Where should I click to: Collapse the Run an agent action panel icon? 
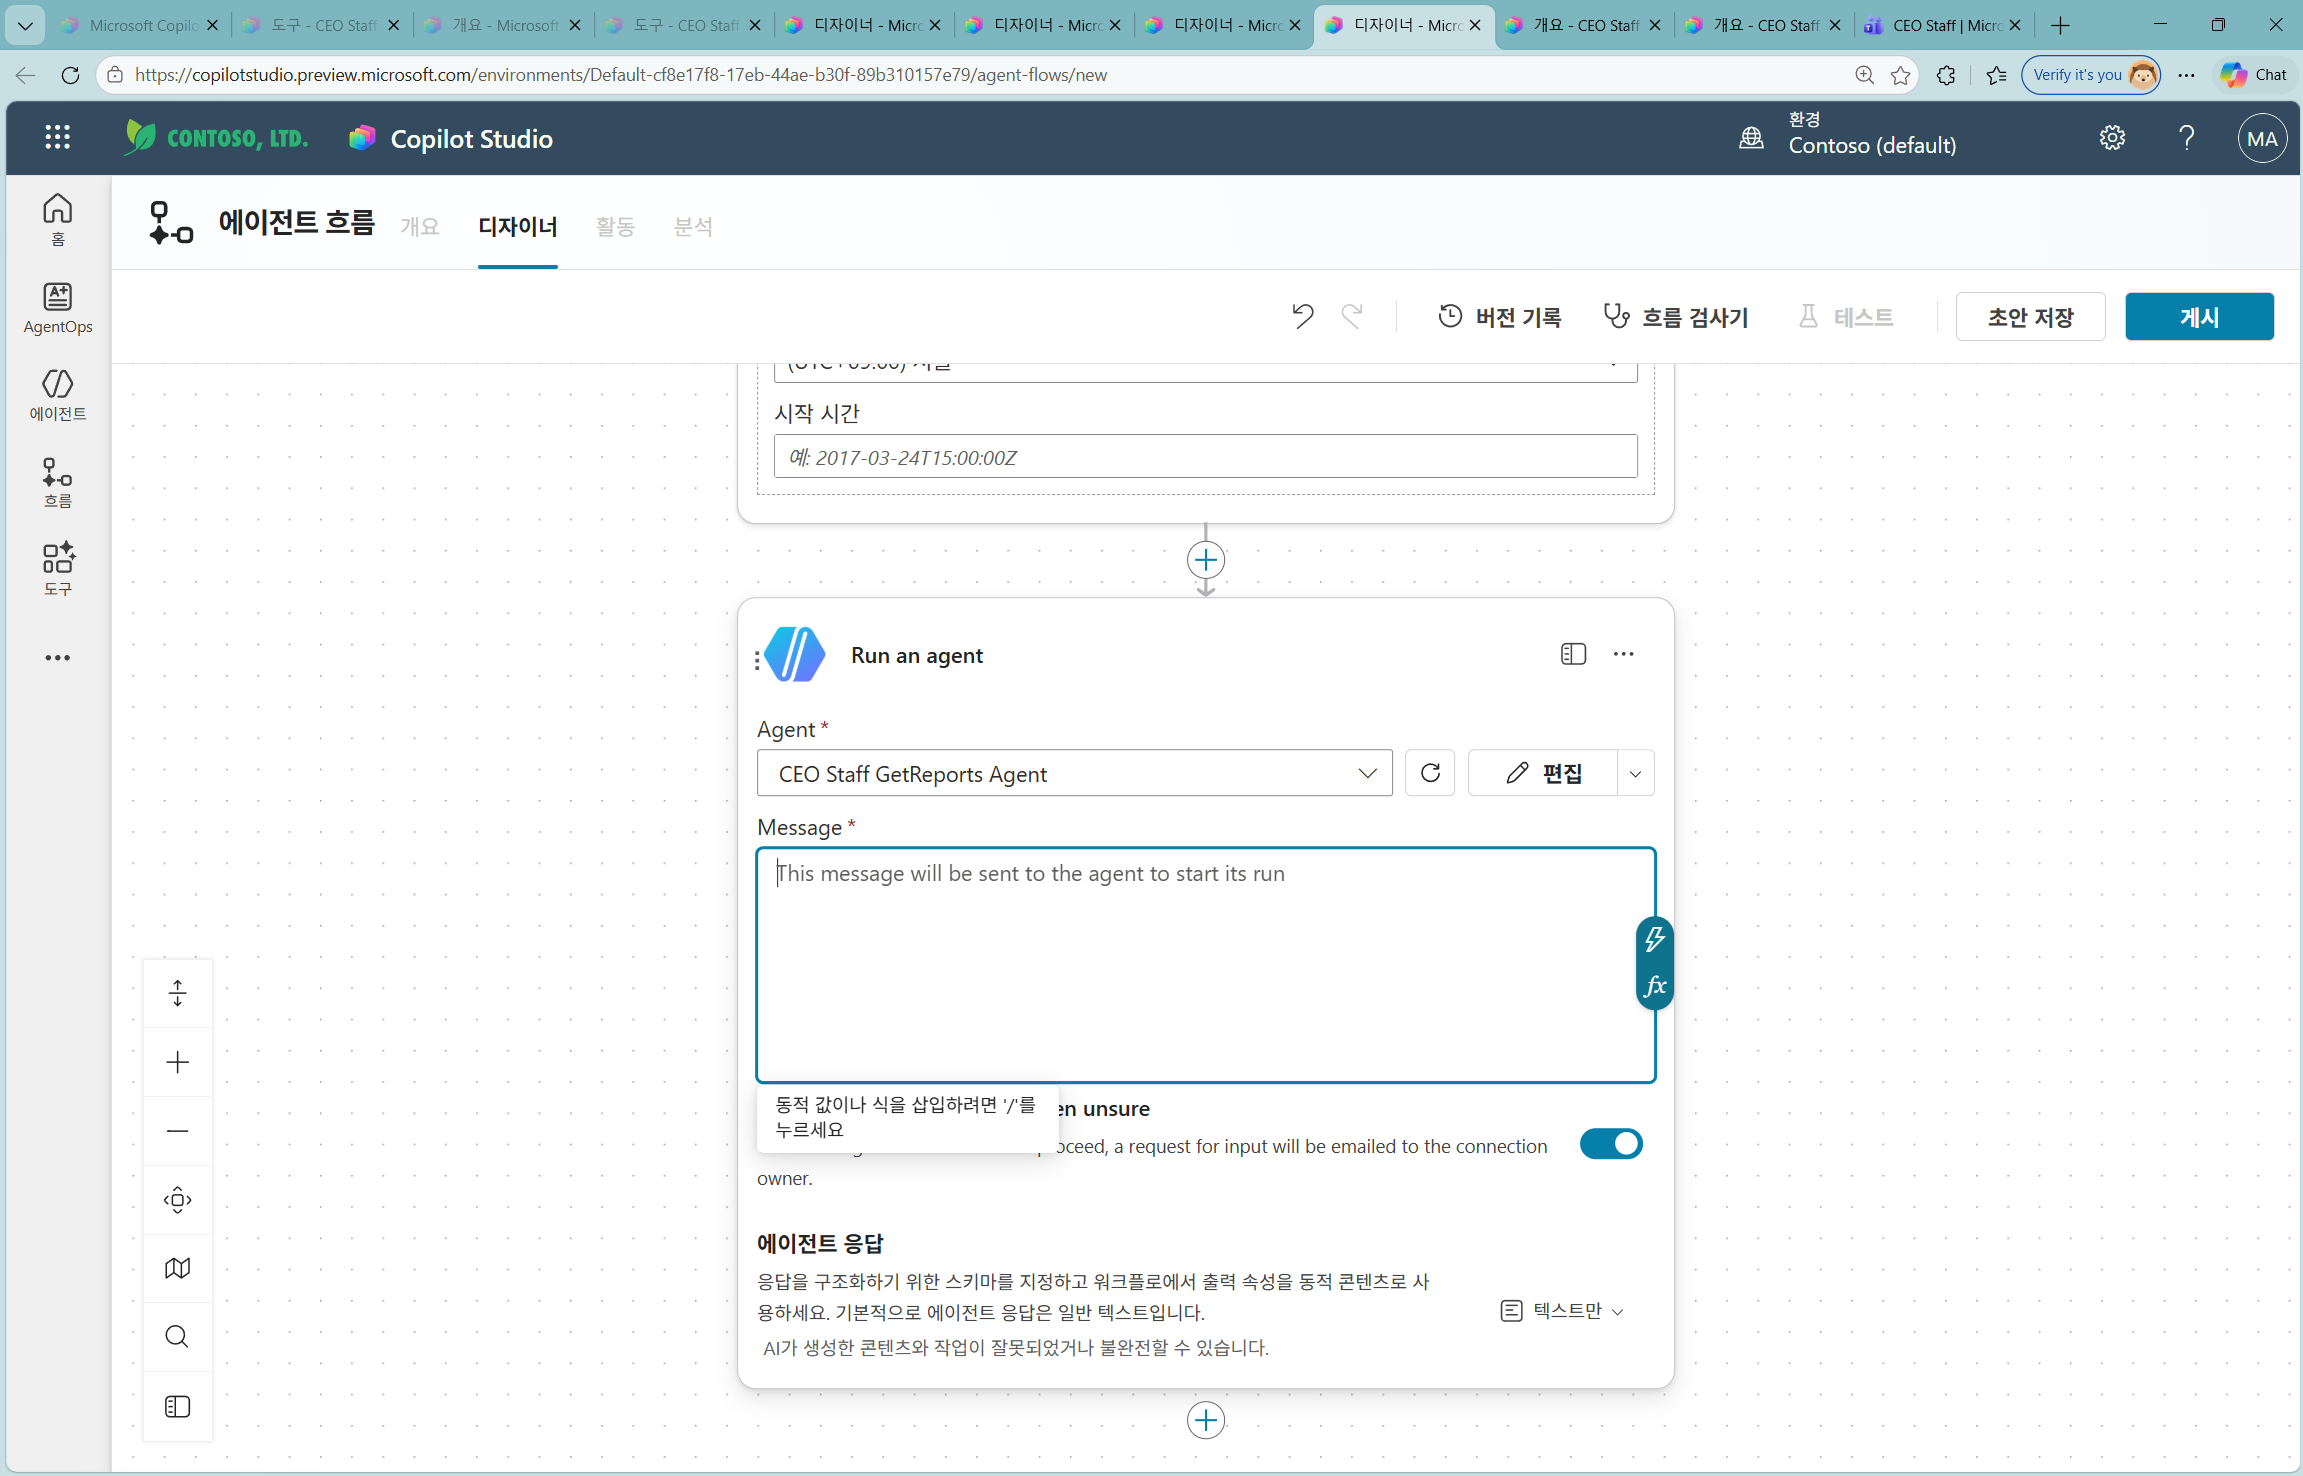pyautogui.click(x=1573, y=654)
